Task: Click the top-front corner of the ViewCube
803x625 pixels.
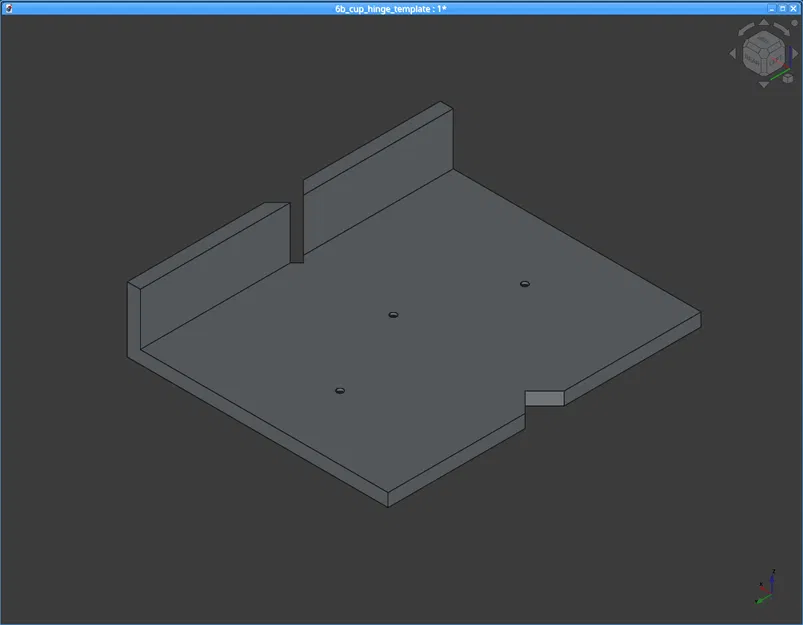Action: (762, 52)
